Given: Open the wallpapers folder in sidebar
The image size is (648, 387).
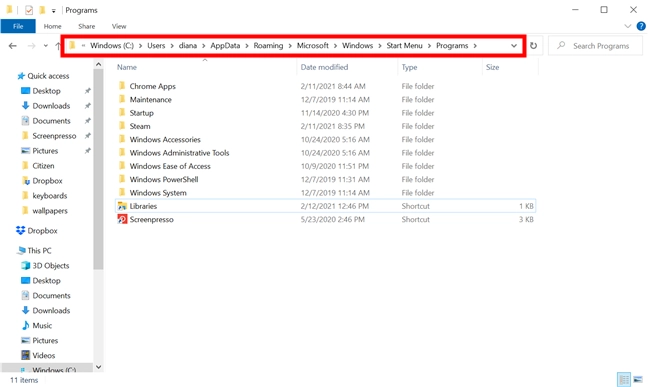Looking at the screenshot, I should pos(50,211).
